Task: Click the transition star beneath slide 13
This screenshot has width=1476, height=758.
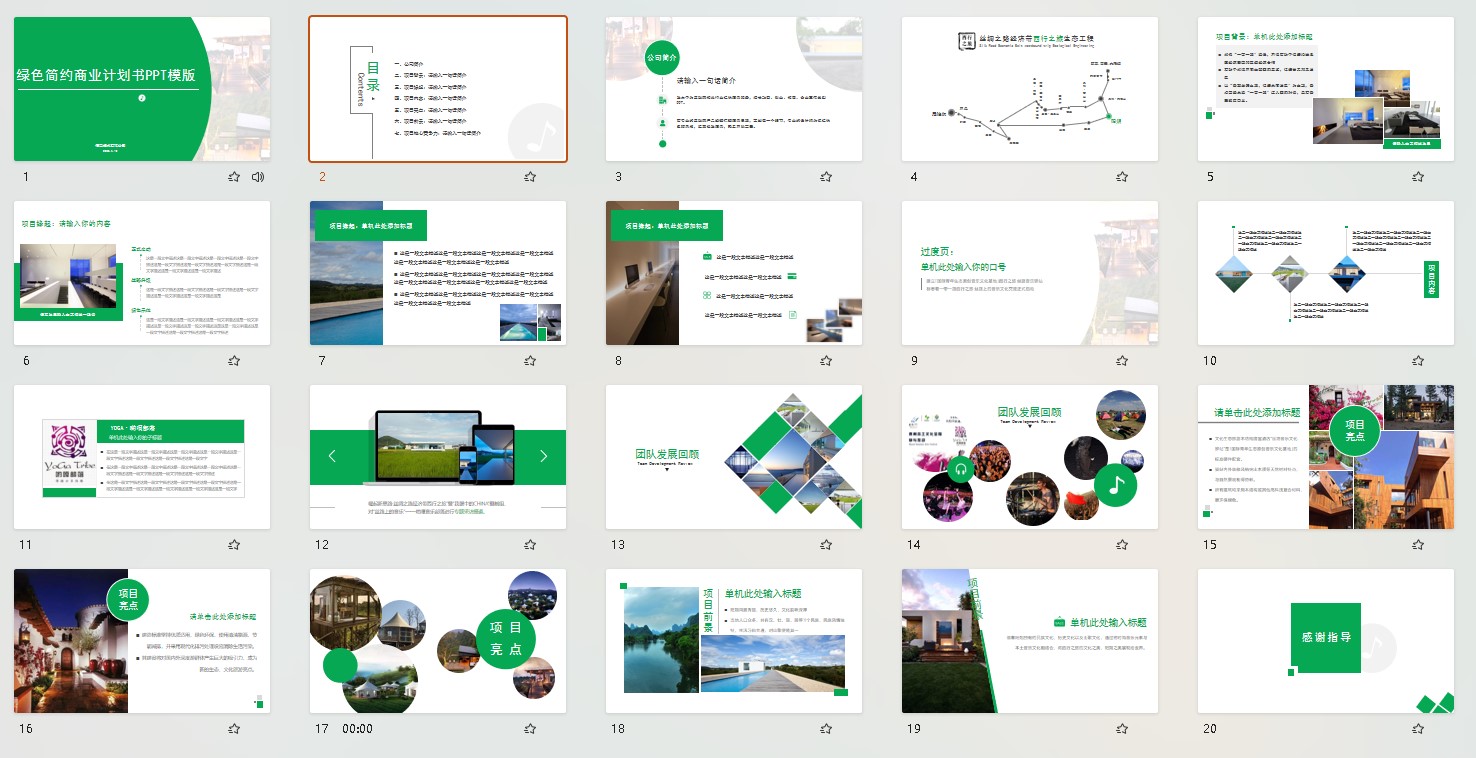Action: coord(826,545)
